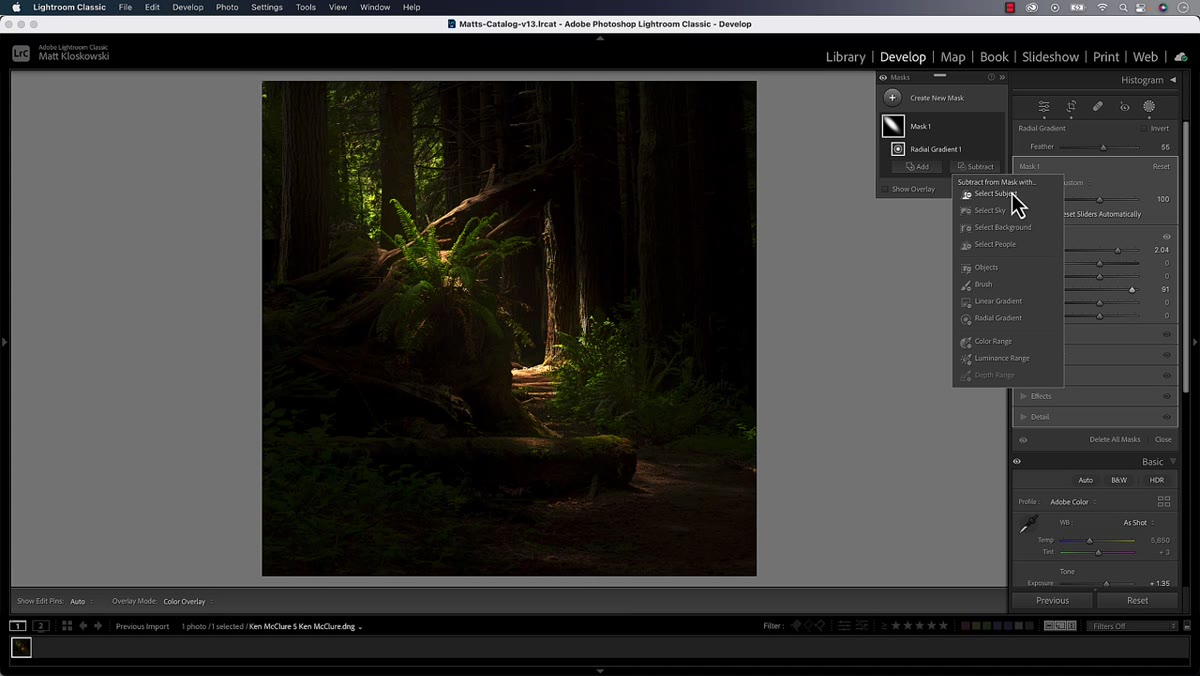The image size is (1200, 676).
Task: Enable the Show Overlay checkbox
Action: (x=885, y=189)
